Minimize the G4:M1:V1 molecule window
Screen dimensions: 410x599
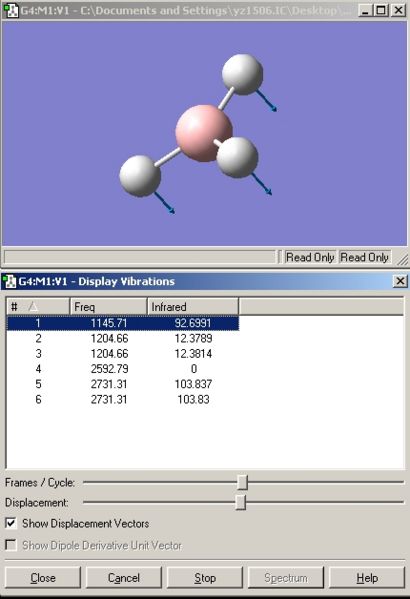366,10
